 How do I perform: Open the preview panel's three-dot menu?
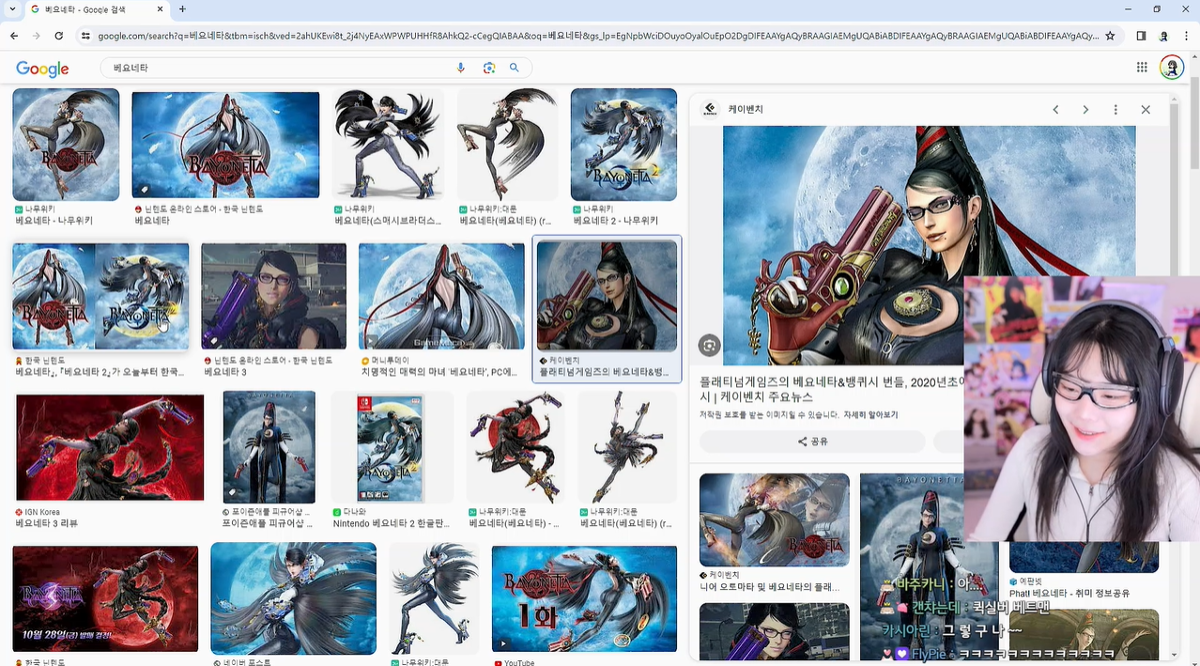click(1115, 110)
